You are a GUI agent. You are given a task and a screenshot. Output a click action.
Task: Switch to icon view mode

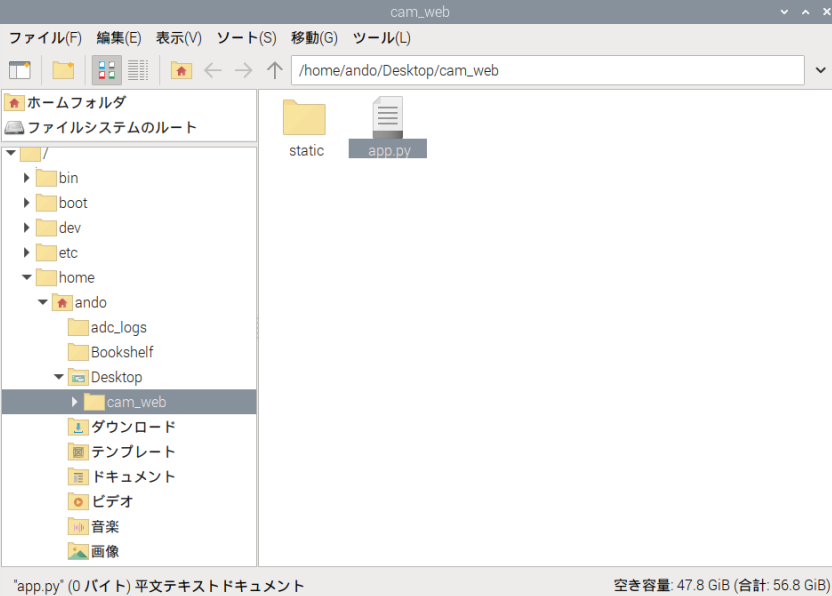[x=107, y=70]
